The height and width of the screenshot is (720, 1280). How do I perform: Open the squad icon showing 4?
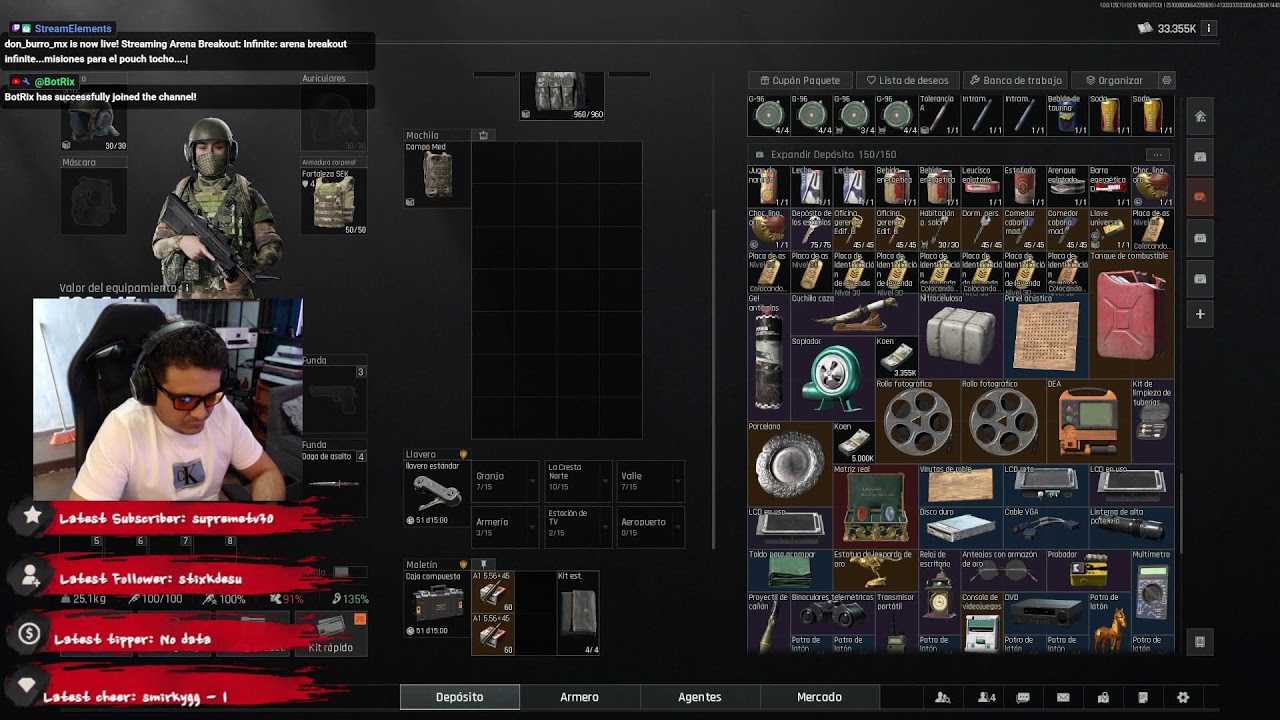point(986,697)
